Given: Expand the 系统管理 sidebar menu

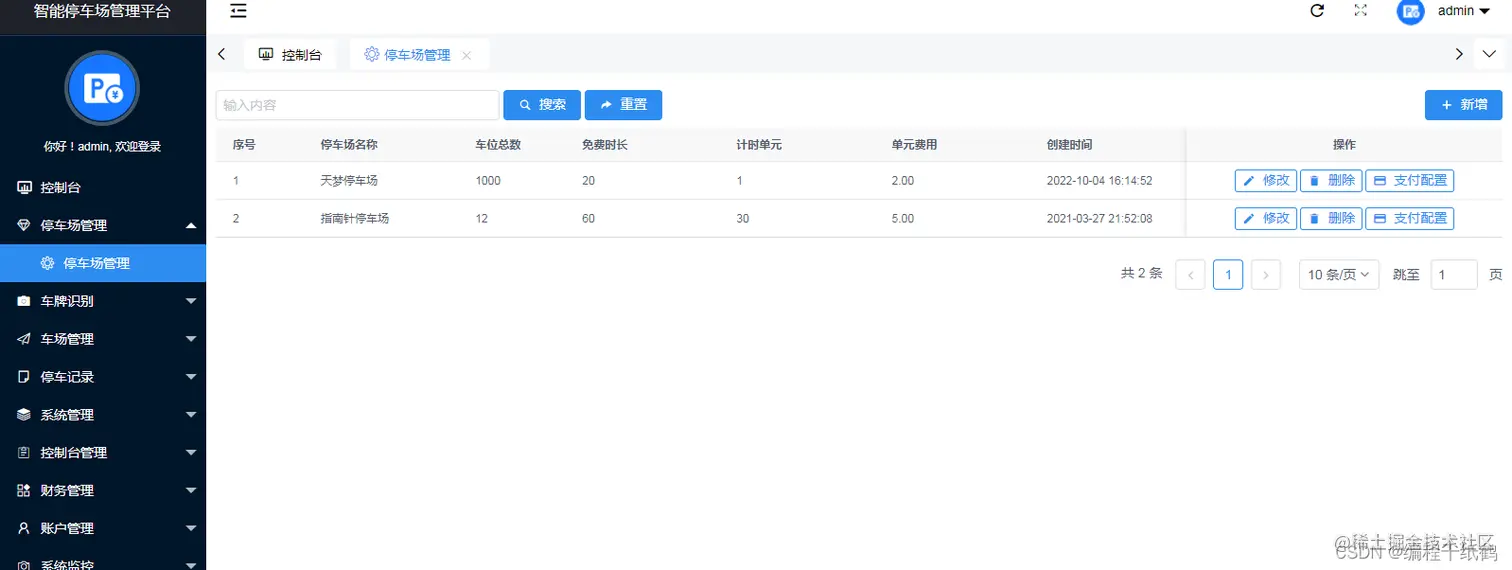Looking at the screenshot, I should (x=103, y=415).
